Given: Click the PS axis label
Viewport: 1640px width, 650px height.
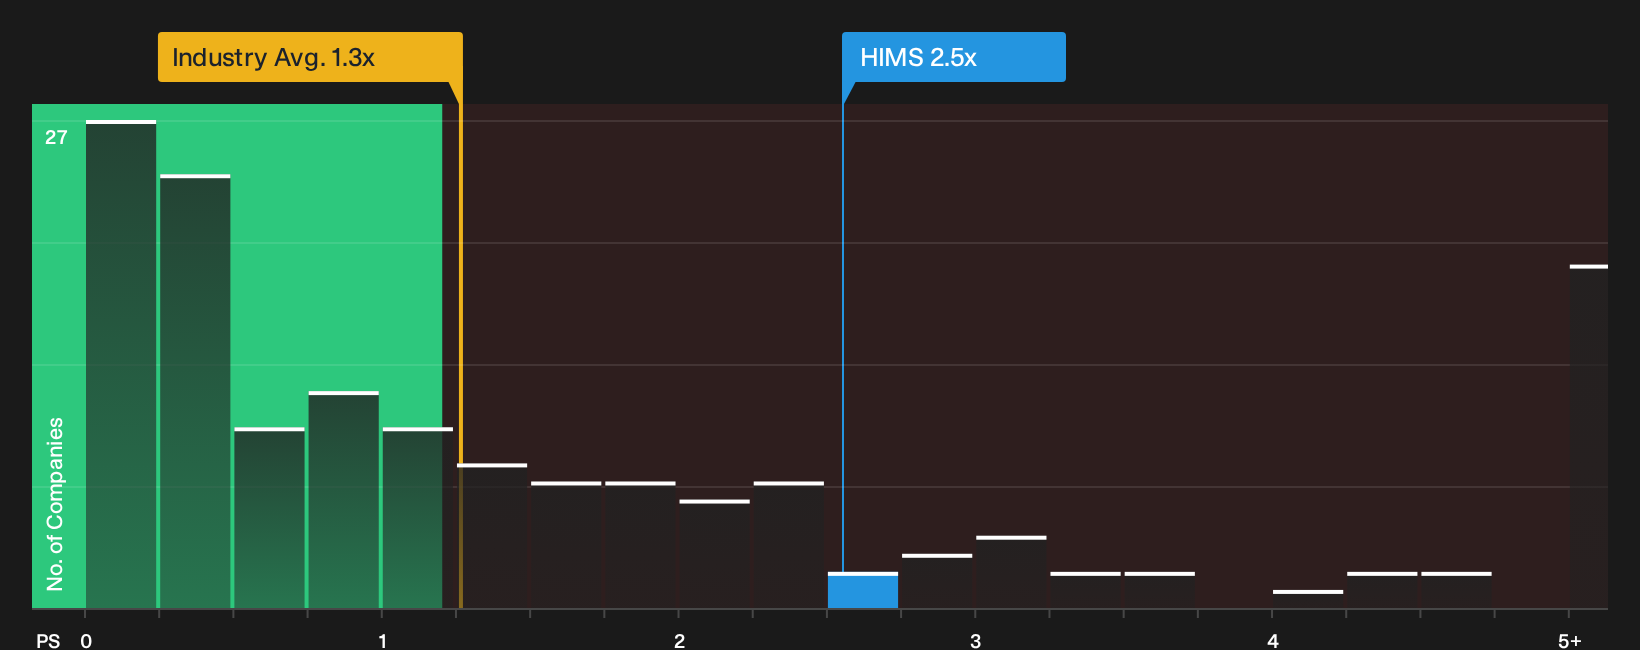Looking at the screenshot, I should coord(48,641).
